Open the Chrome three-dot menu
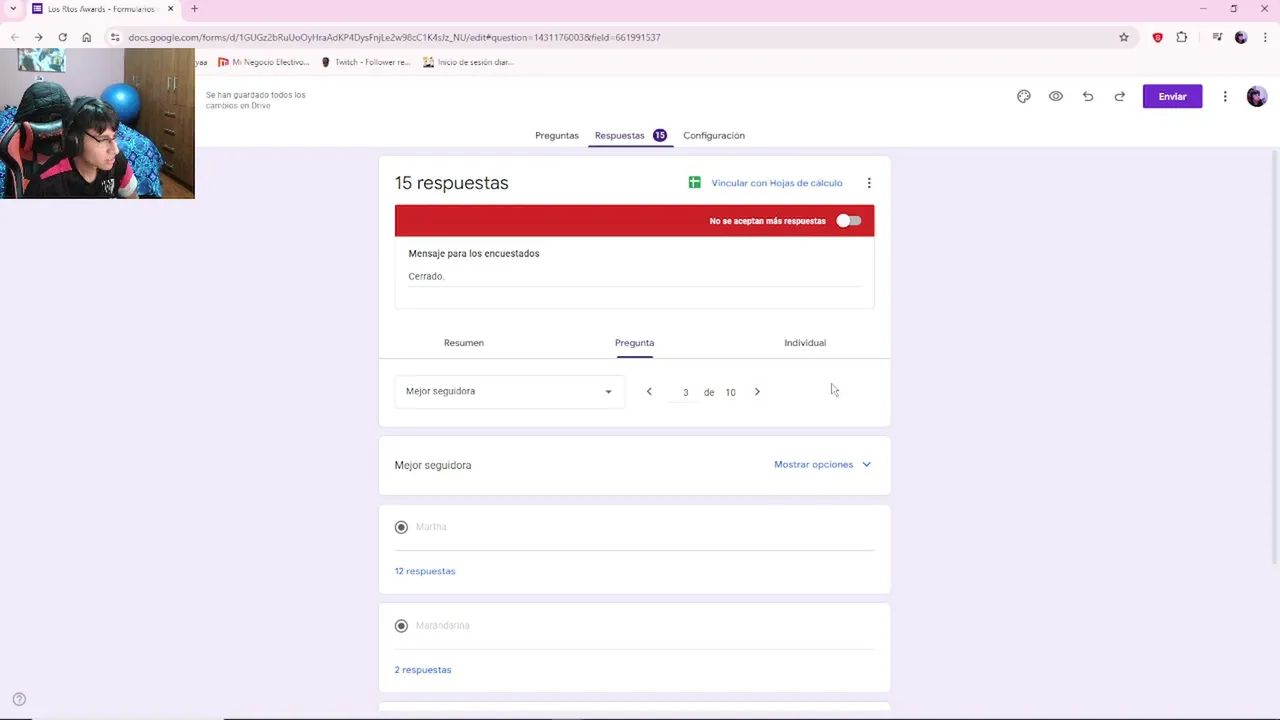This screenshot has width=1280, height=720. pyautogui.click(x=1264, y=37)
